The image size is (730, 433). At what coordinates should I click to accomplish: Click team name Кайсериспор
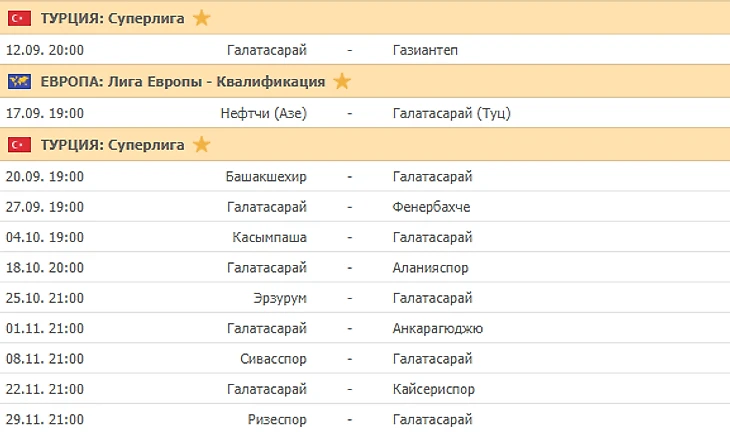click(x=435, y=389)
